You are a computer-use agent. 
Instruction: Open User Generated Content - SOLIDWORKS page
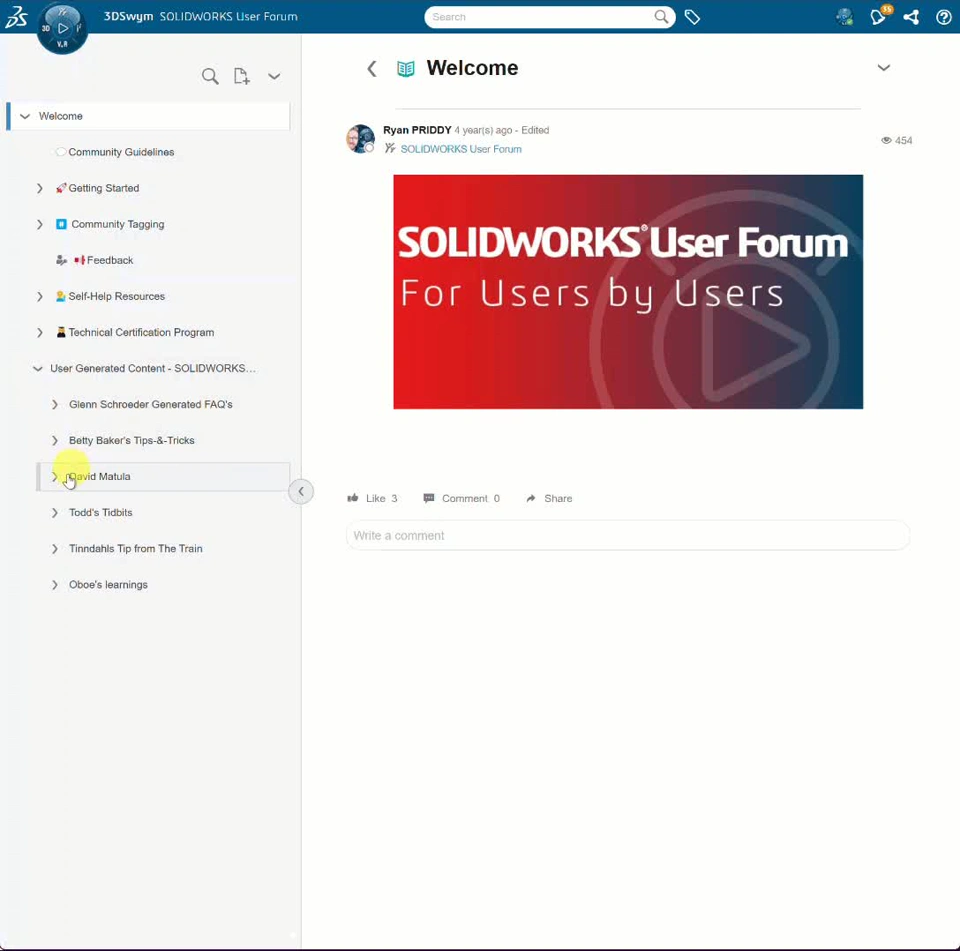coord(153,369)
